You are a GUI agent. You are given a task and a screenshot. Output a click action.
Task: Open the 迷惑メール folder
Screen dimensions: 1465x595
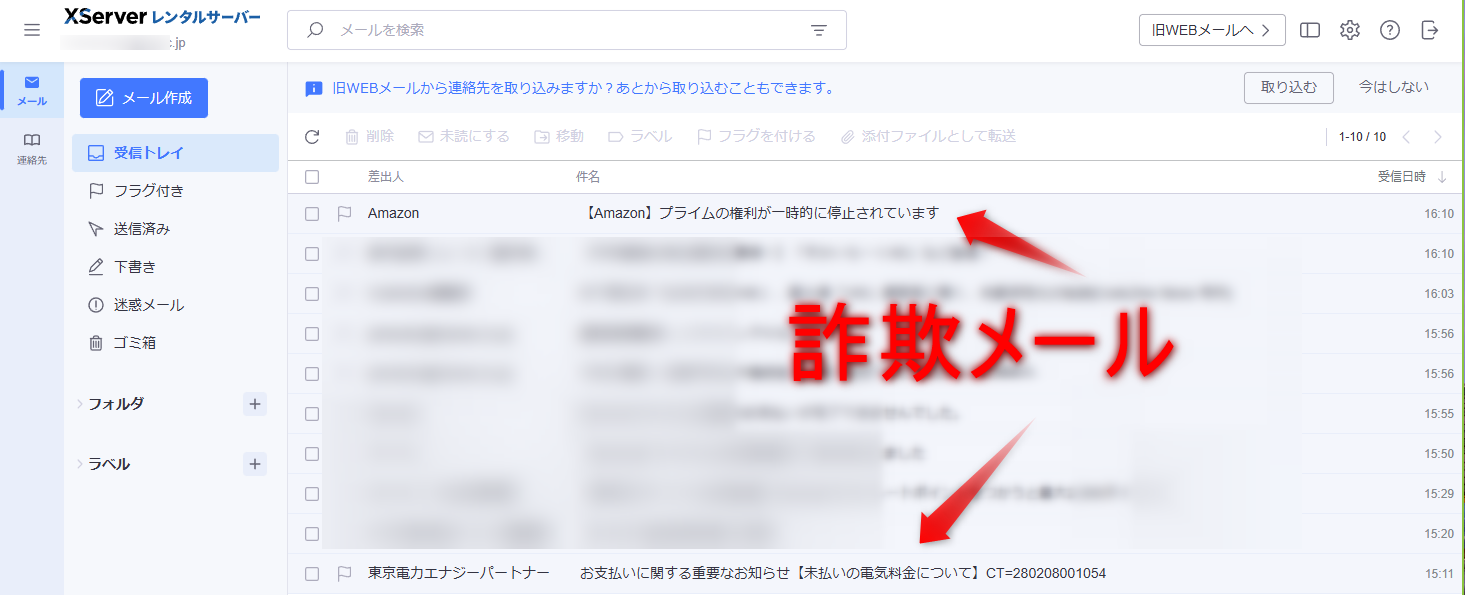pos(148,305)
